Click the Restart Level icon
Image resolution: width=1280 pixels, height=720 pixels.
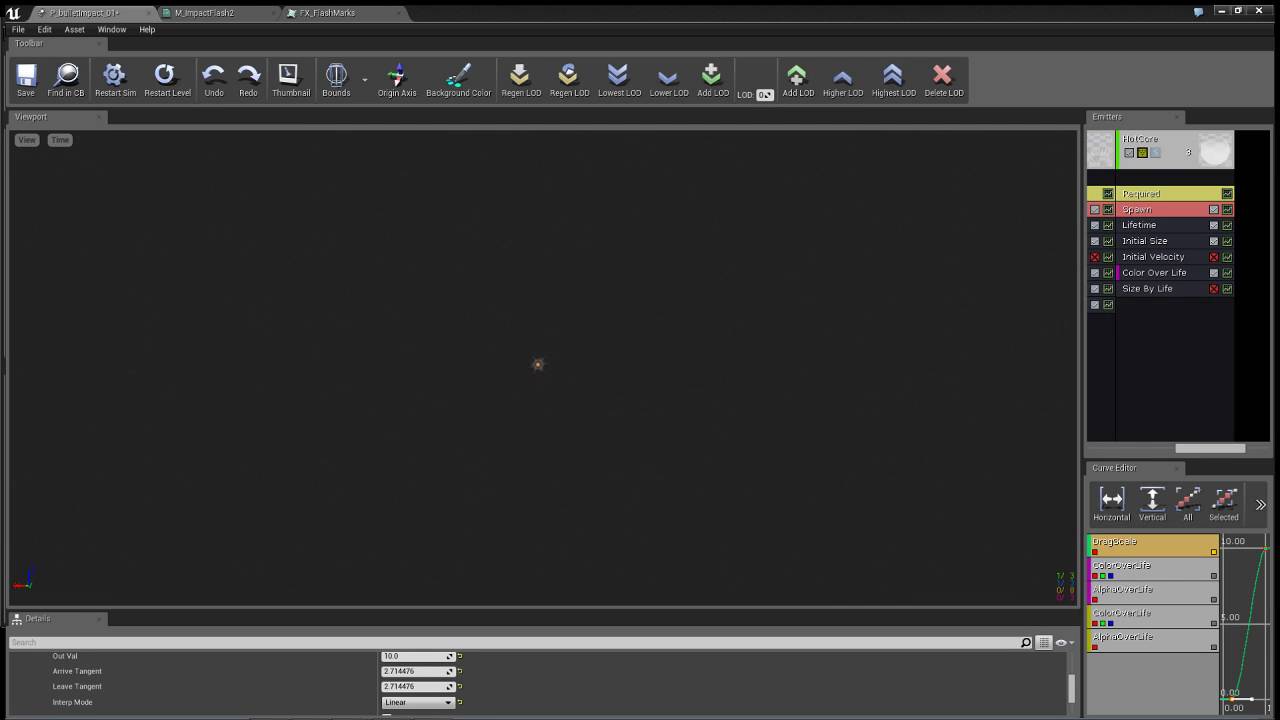(167, 79)
